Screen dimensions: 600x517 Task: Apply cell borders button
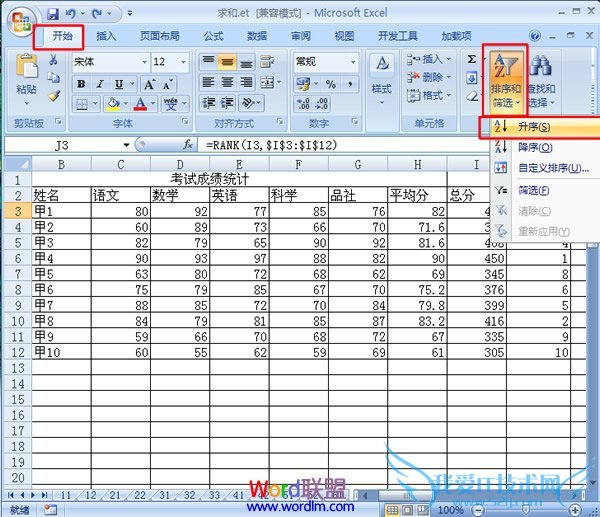tap(82, 104)
